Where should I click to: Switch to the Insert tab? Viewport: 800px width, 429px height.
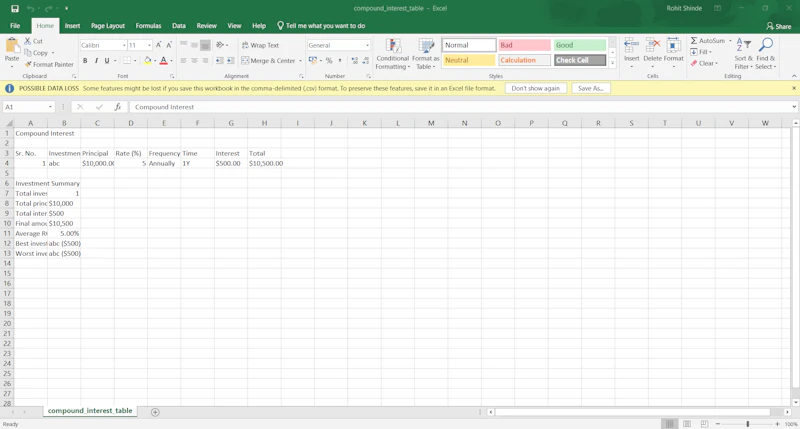point(72,26)
